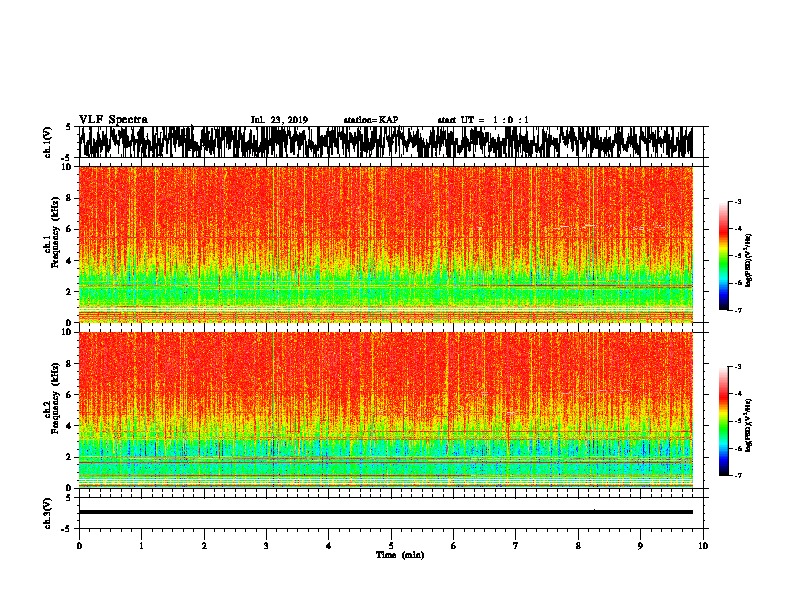Click the time axis tick label "3"

pyautogui.click(x=266, y=546)
